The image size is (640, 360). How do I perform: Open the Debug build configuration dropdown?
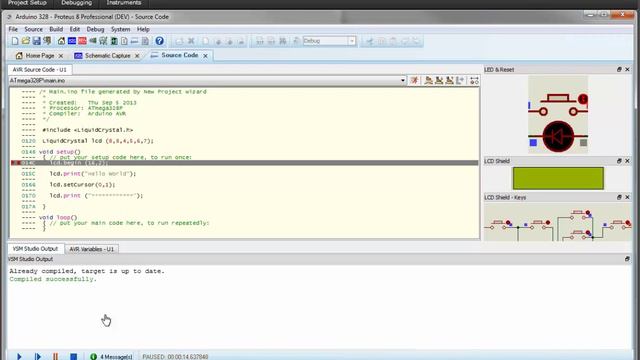[351, 41]
